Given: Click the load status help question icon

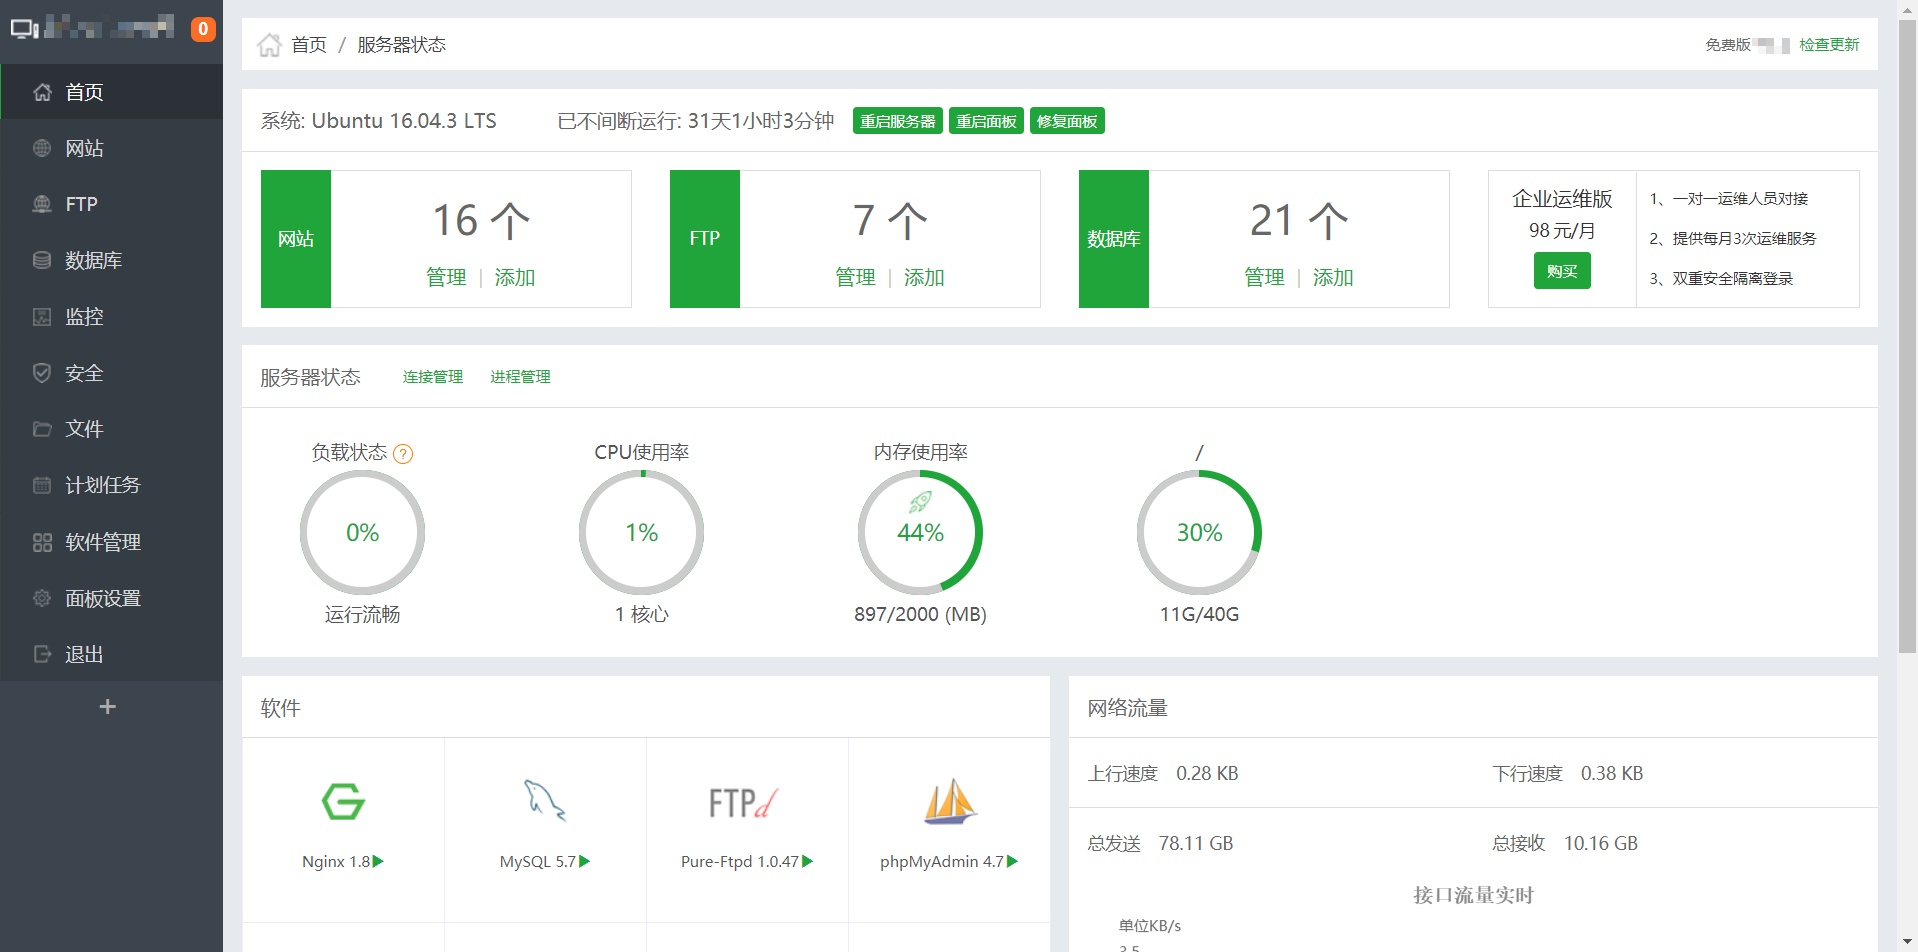Looking at the screenshot, I should [403, 454].
